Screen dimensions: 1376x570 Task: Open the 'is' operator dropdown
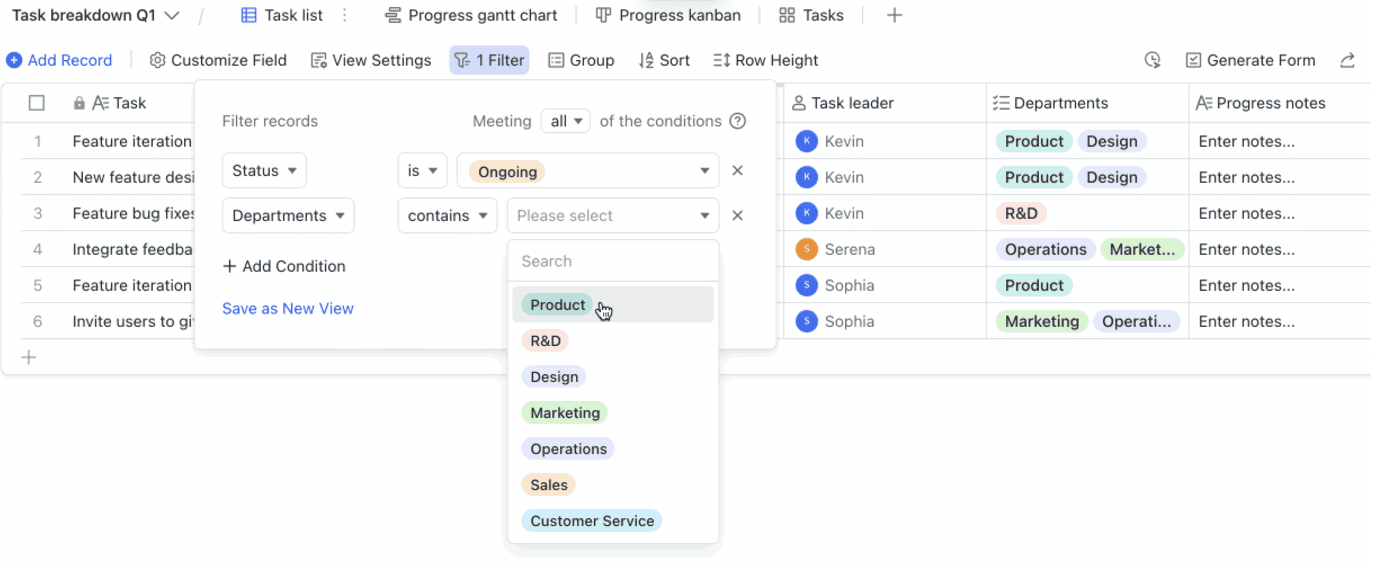click(422, 171)
